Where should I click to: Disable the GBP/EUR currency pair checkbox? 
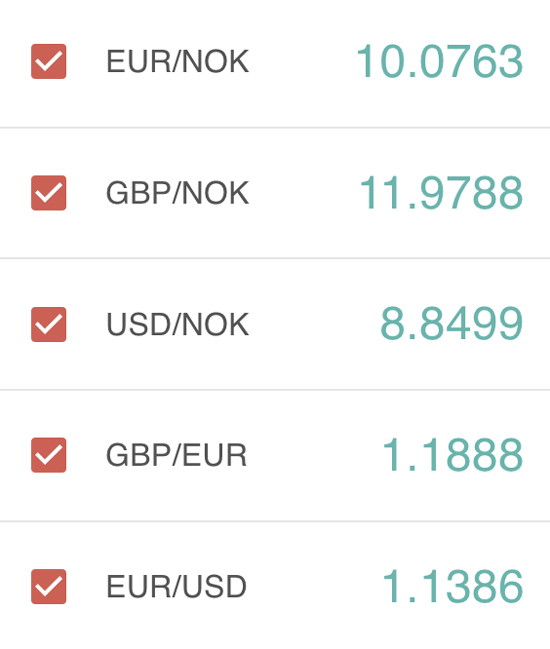pos(48,455)
